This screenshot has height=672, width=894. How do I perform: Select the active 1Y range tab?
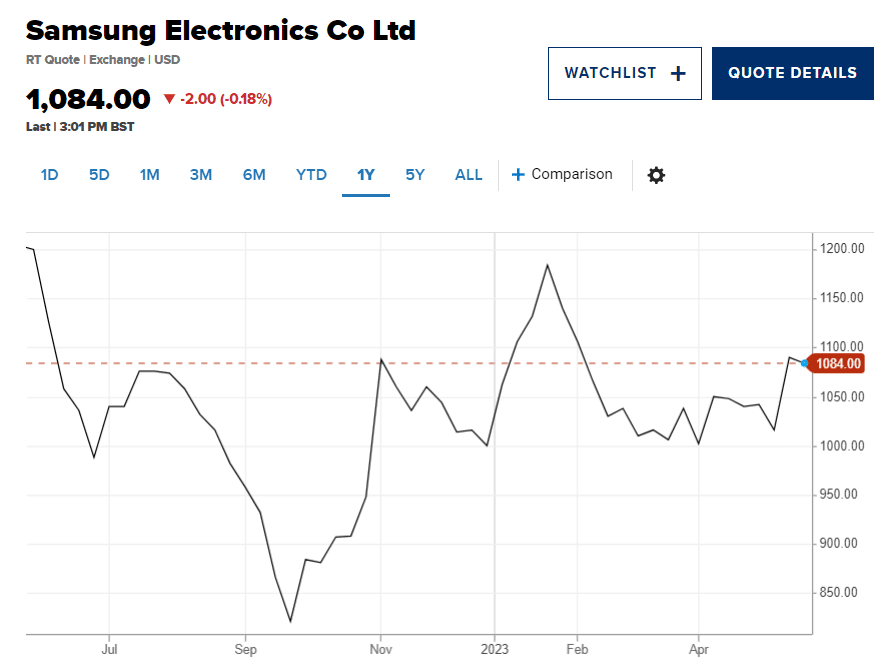tap(366, 174)
